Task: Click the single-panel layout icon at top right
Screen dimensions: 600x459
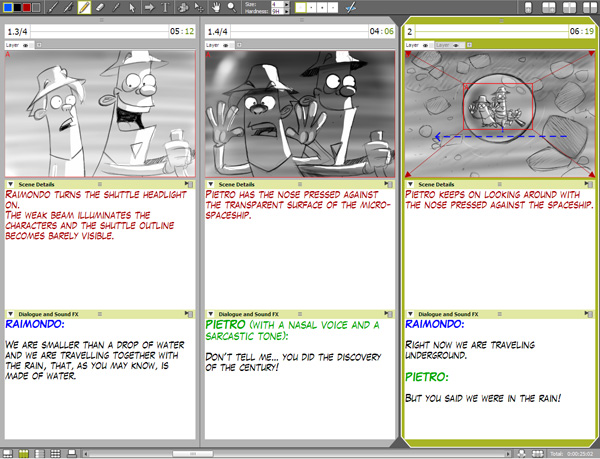Action: coord(528,8)
